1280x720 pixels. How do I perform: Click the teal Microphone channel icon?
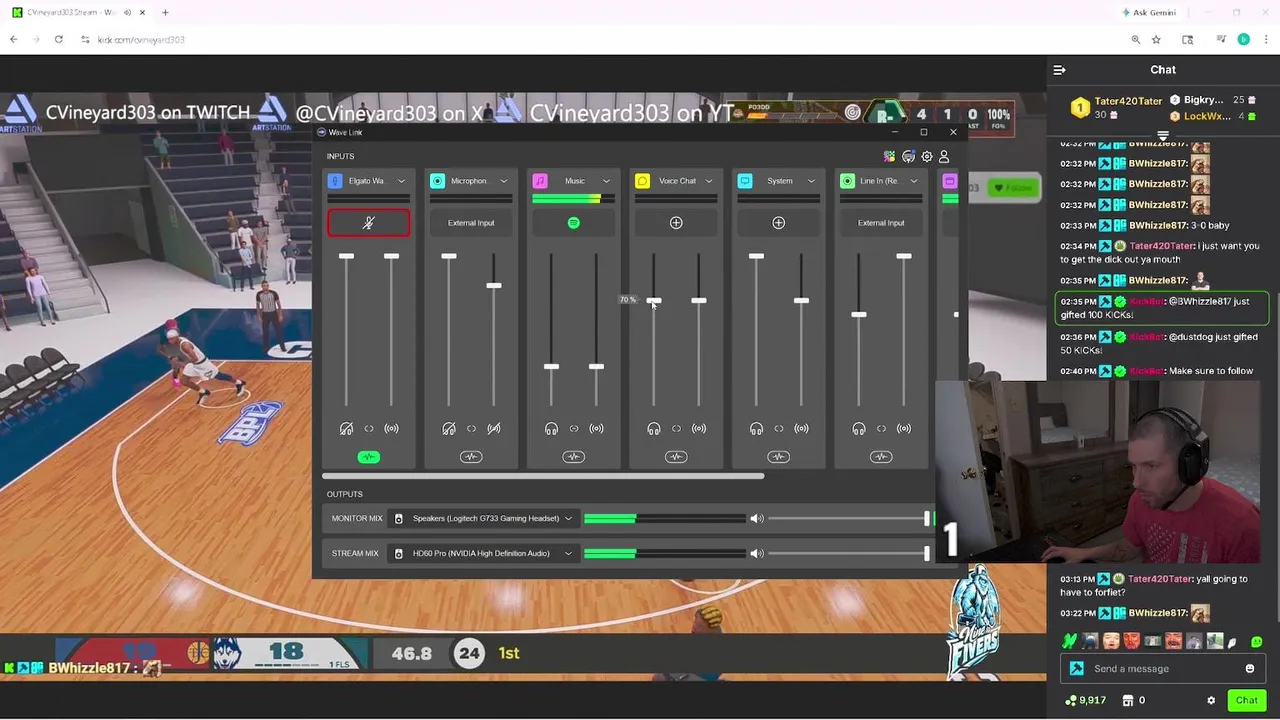437,181
